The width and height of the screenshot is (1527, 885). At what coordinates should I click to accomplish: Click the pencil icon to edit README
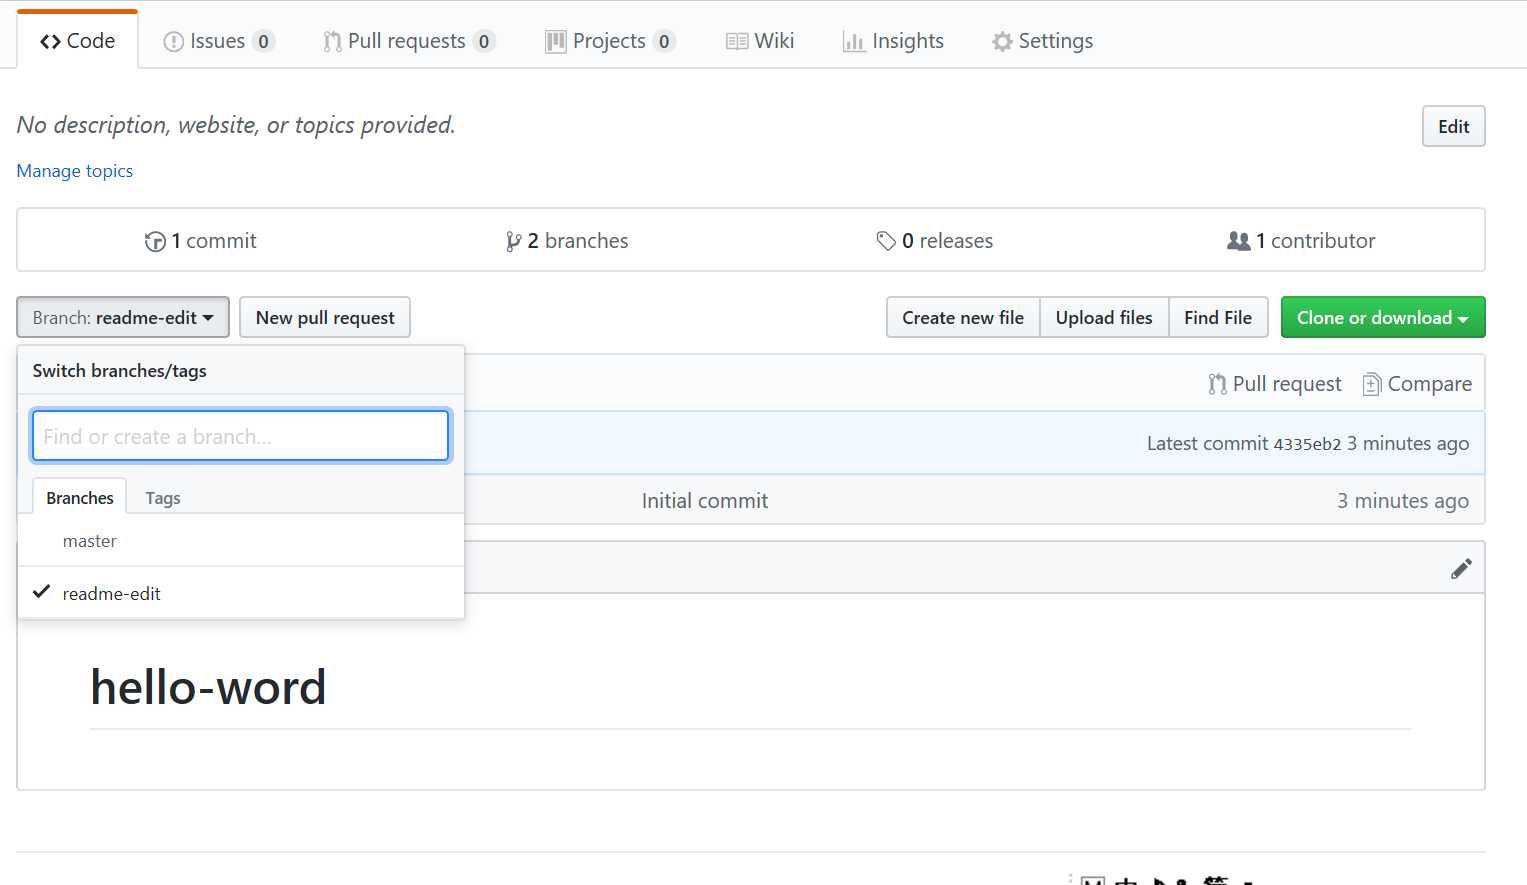[1461, 568]
